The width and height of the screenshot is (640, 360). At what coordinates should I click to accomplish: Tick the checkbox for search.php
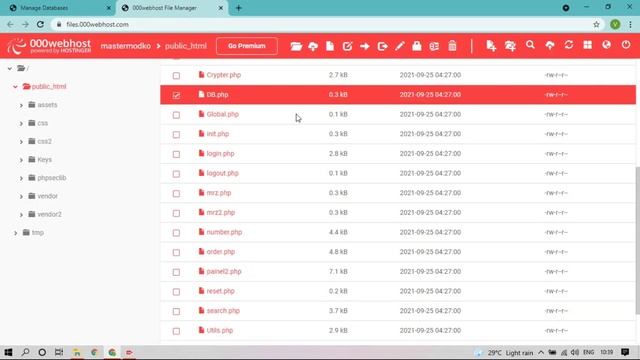[x=176, y=311]
